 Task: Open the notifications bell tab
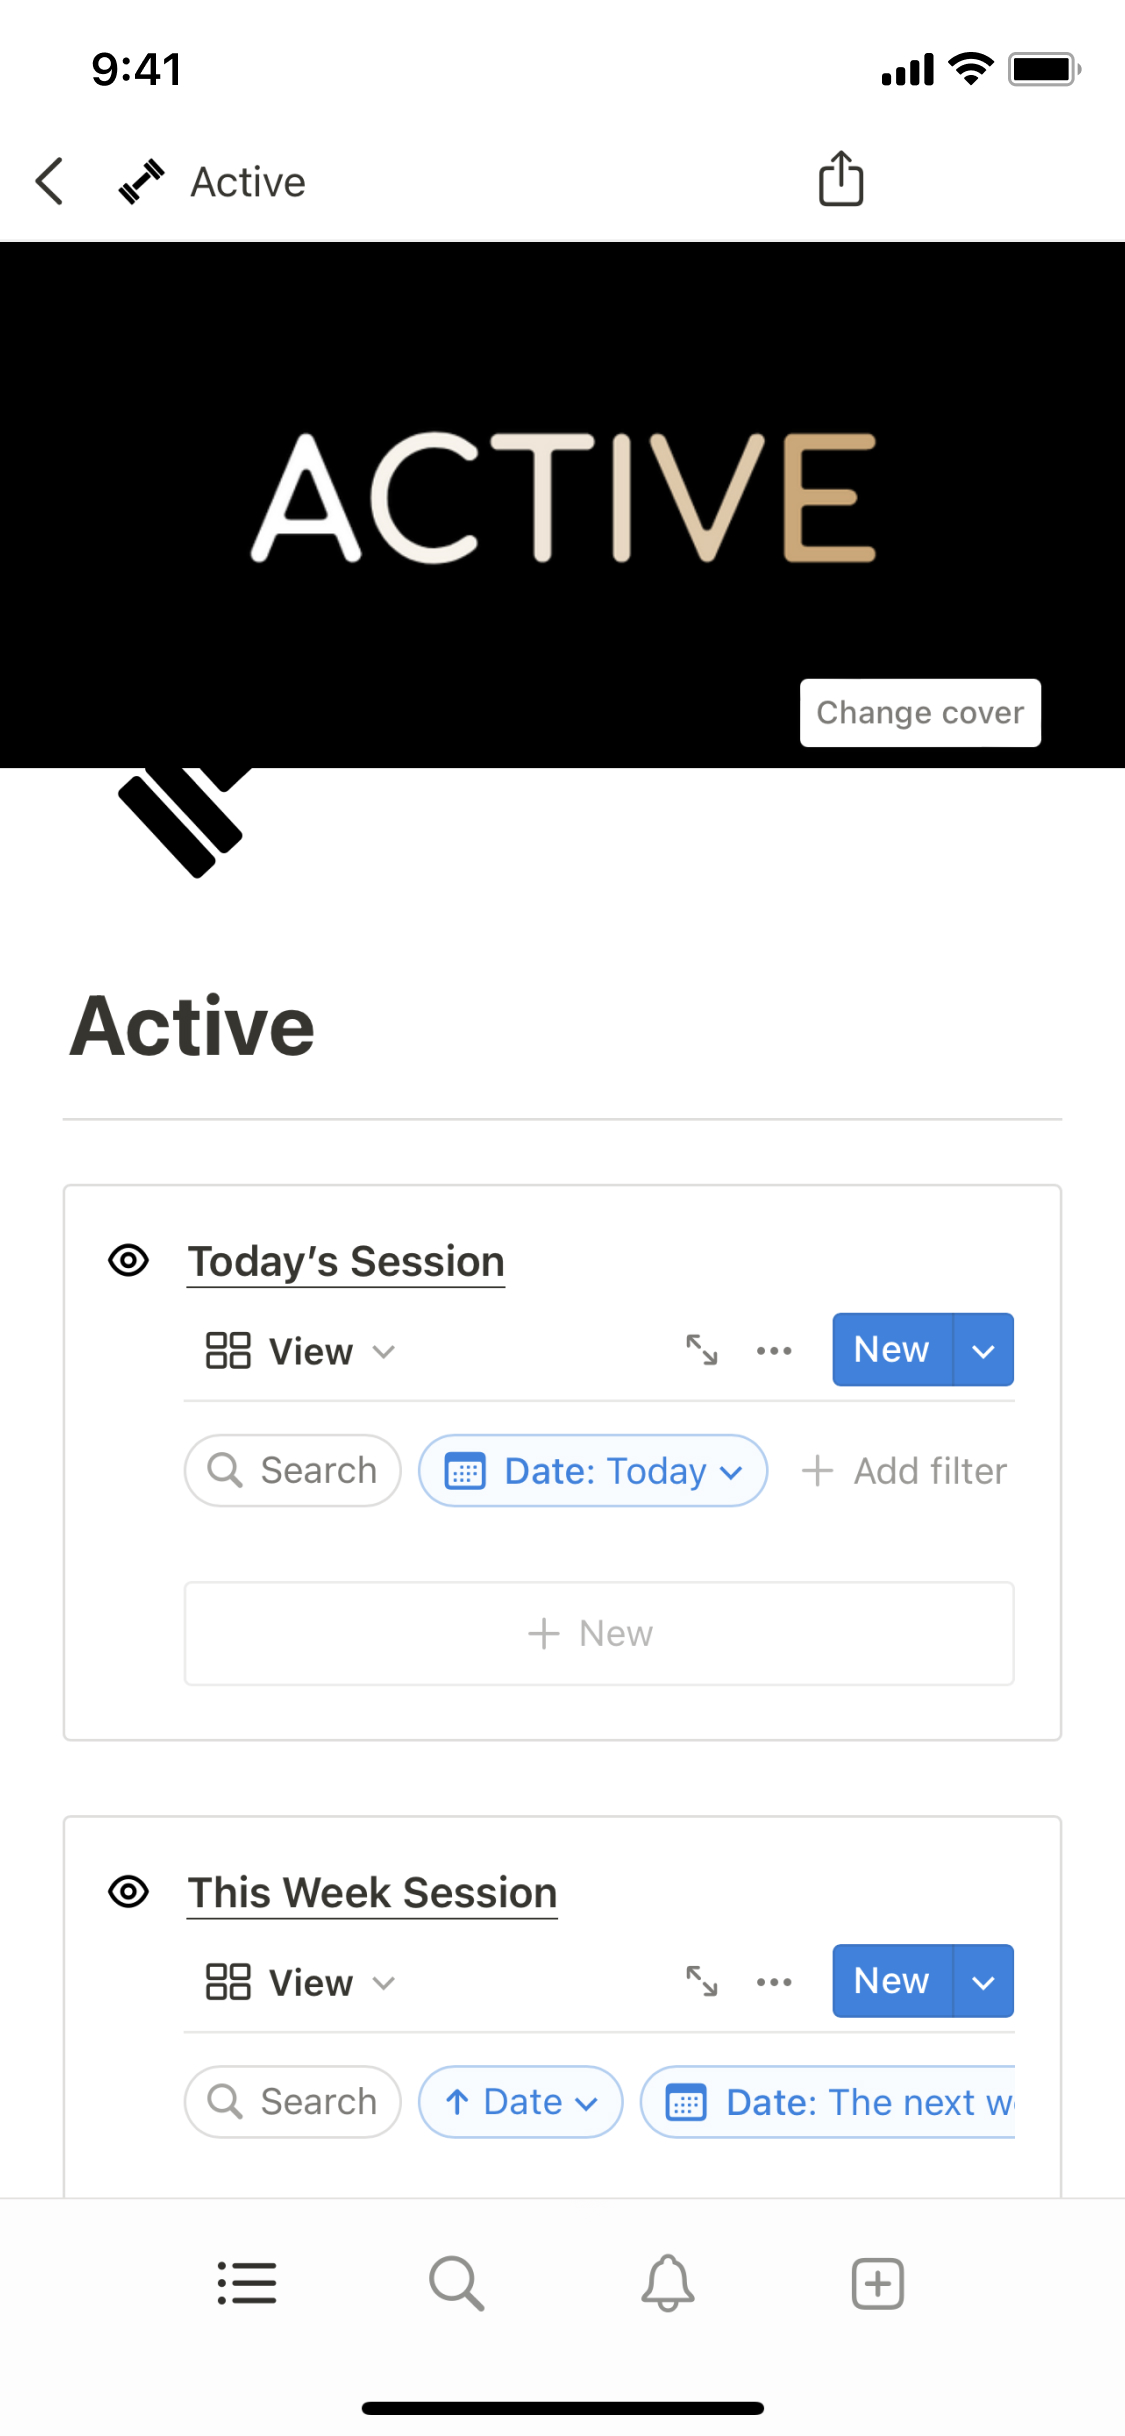tap(667, 2283)
